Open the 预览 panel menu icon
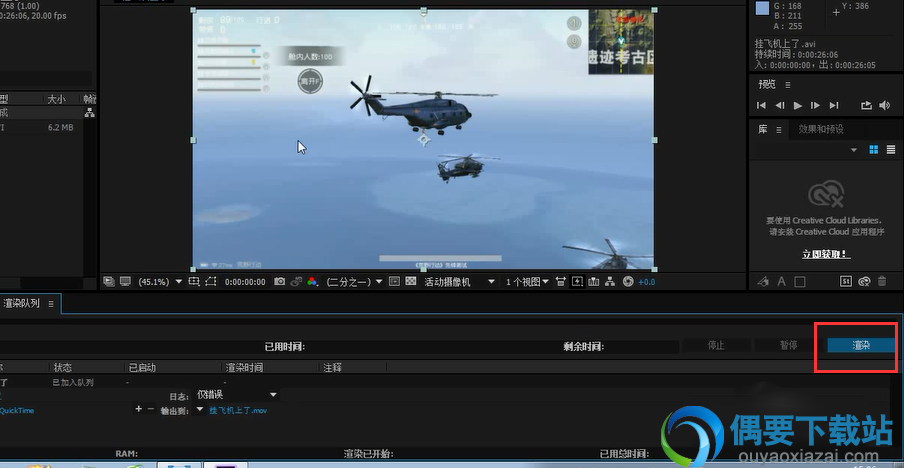The width and height of the screenshot is (904, 468). pyautogui.click(x=788, y=85)
